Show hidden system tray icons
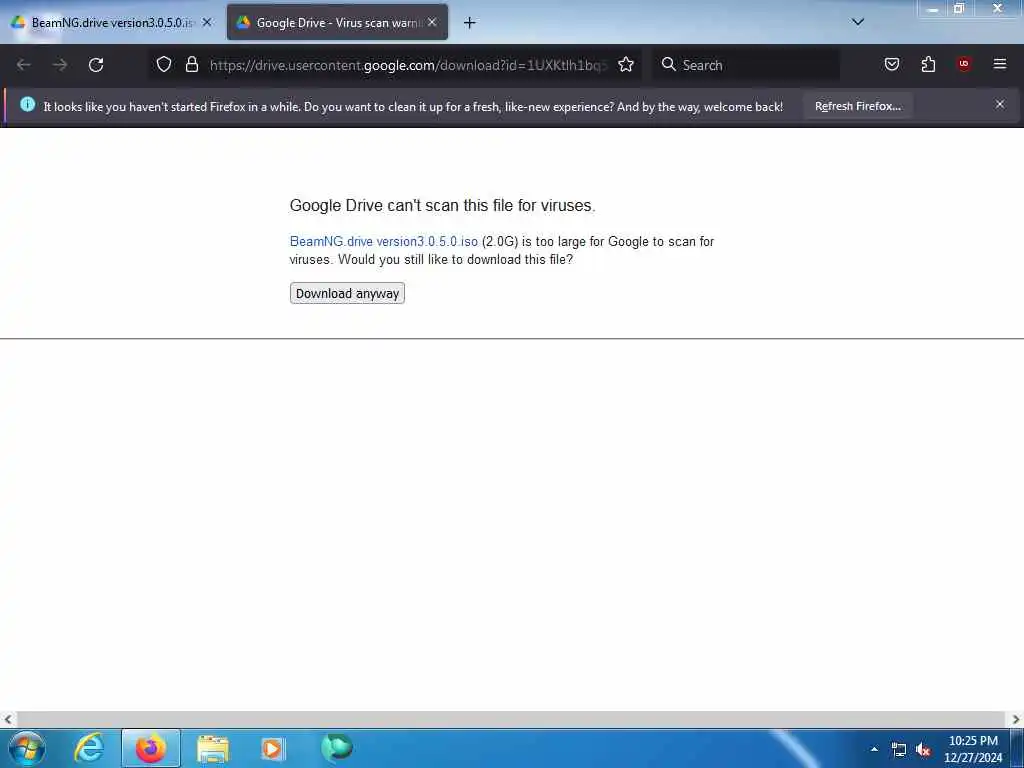 (874, 749)
